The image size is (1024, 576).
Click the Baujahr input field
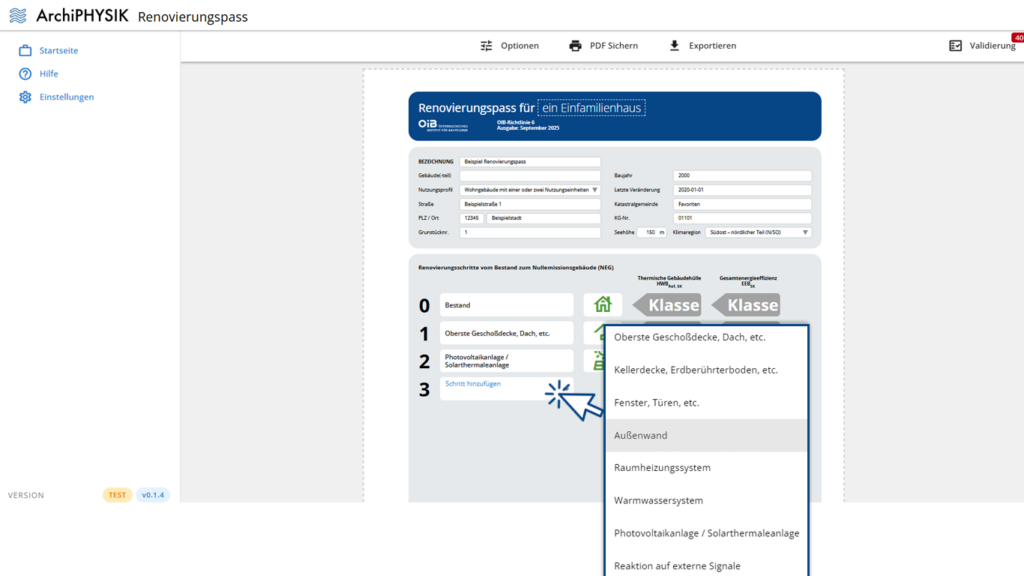point(742,176)
